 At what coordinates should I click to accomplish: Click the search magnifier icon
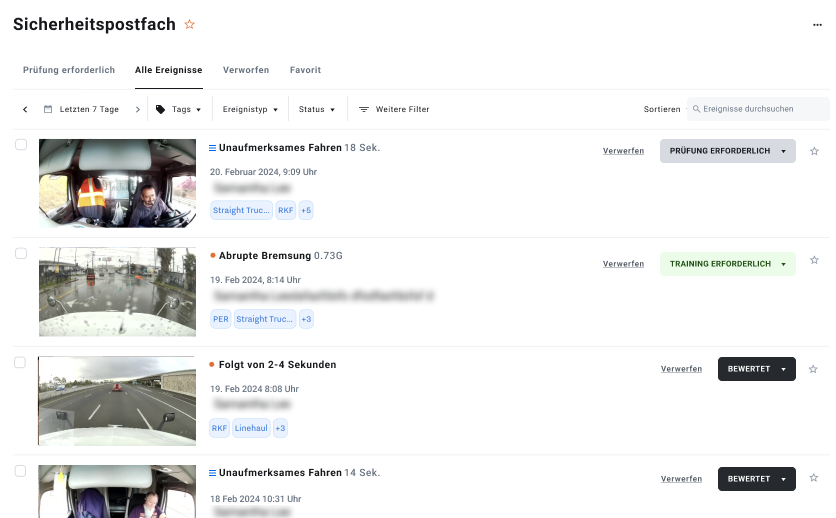tap(696, 109)
